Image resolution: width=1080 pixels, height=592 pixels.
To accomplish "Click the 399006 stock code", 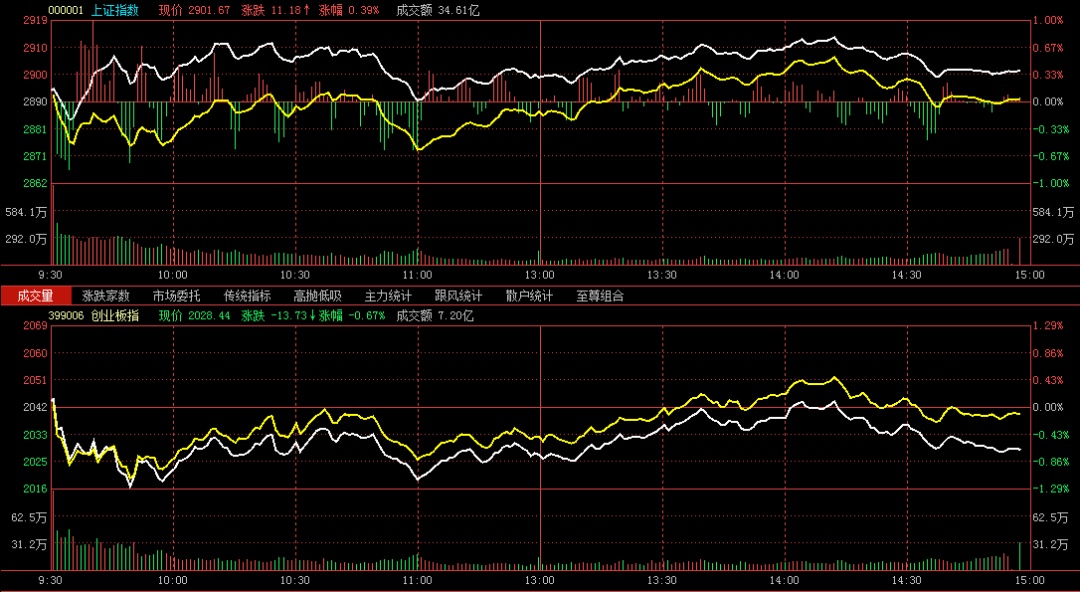I will pos(66,315).
